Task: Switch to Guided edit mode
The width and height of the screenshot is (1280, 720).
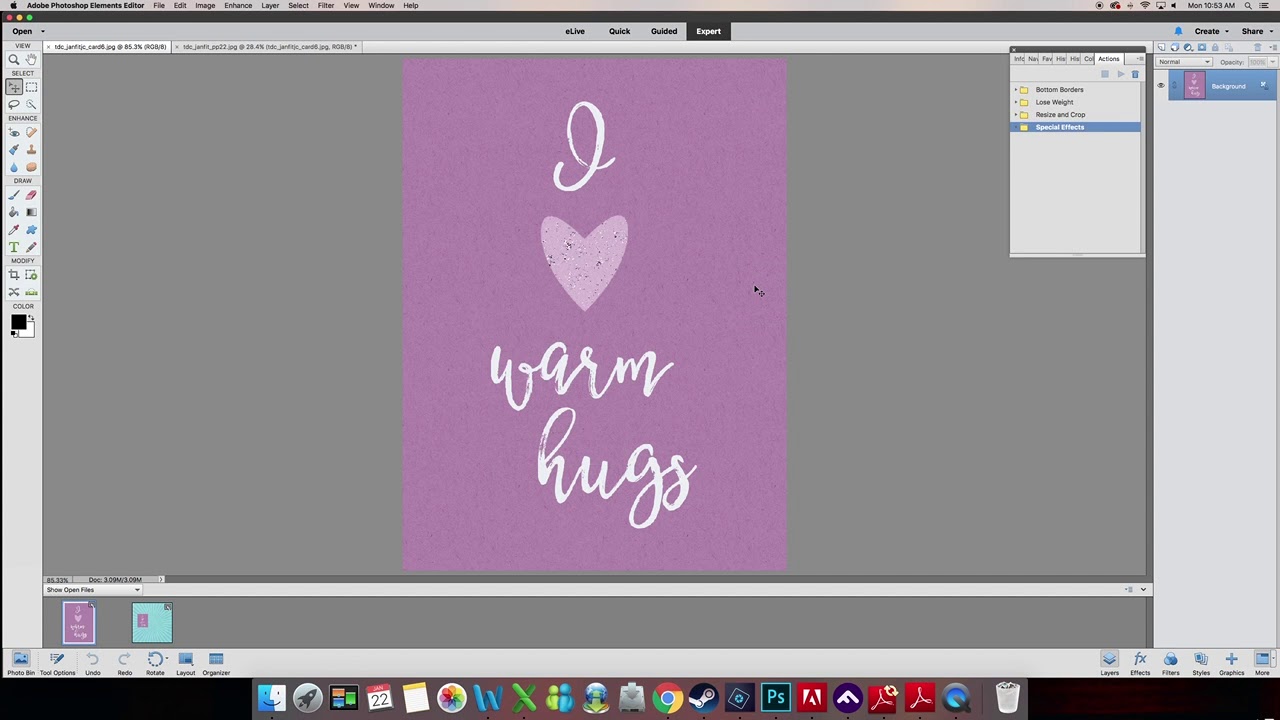Action: 664,31
